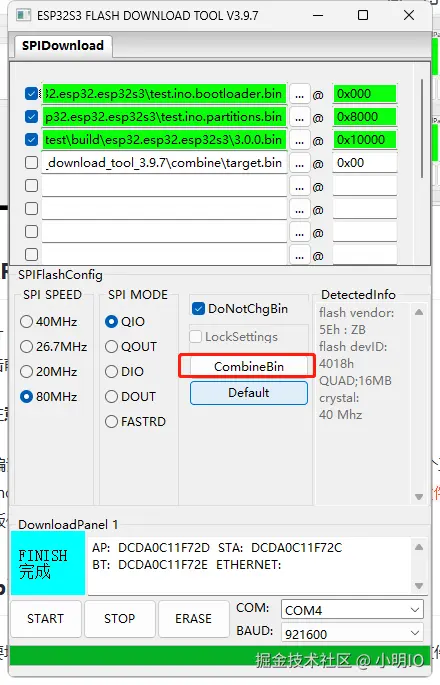
Task: Click the 'flash vendor:' detected info text
Action: click(356, 313)
